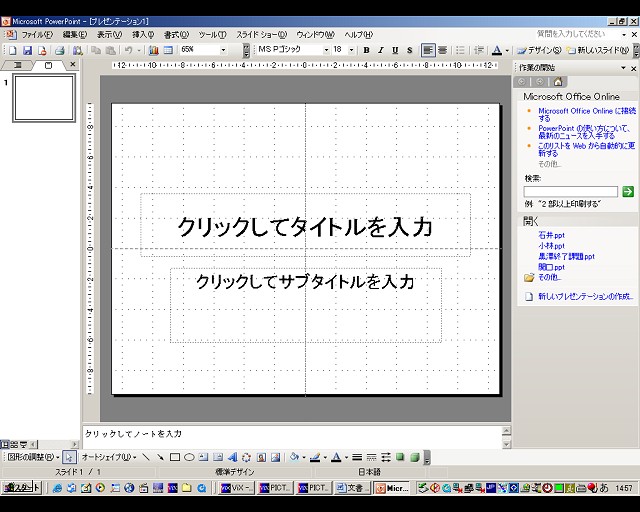The width and height of the screenshot is (640, 512).
Task: Open the zoom percentage dropdown
Action: 223,50
